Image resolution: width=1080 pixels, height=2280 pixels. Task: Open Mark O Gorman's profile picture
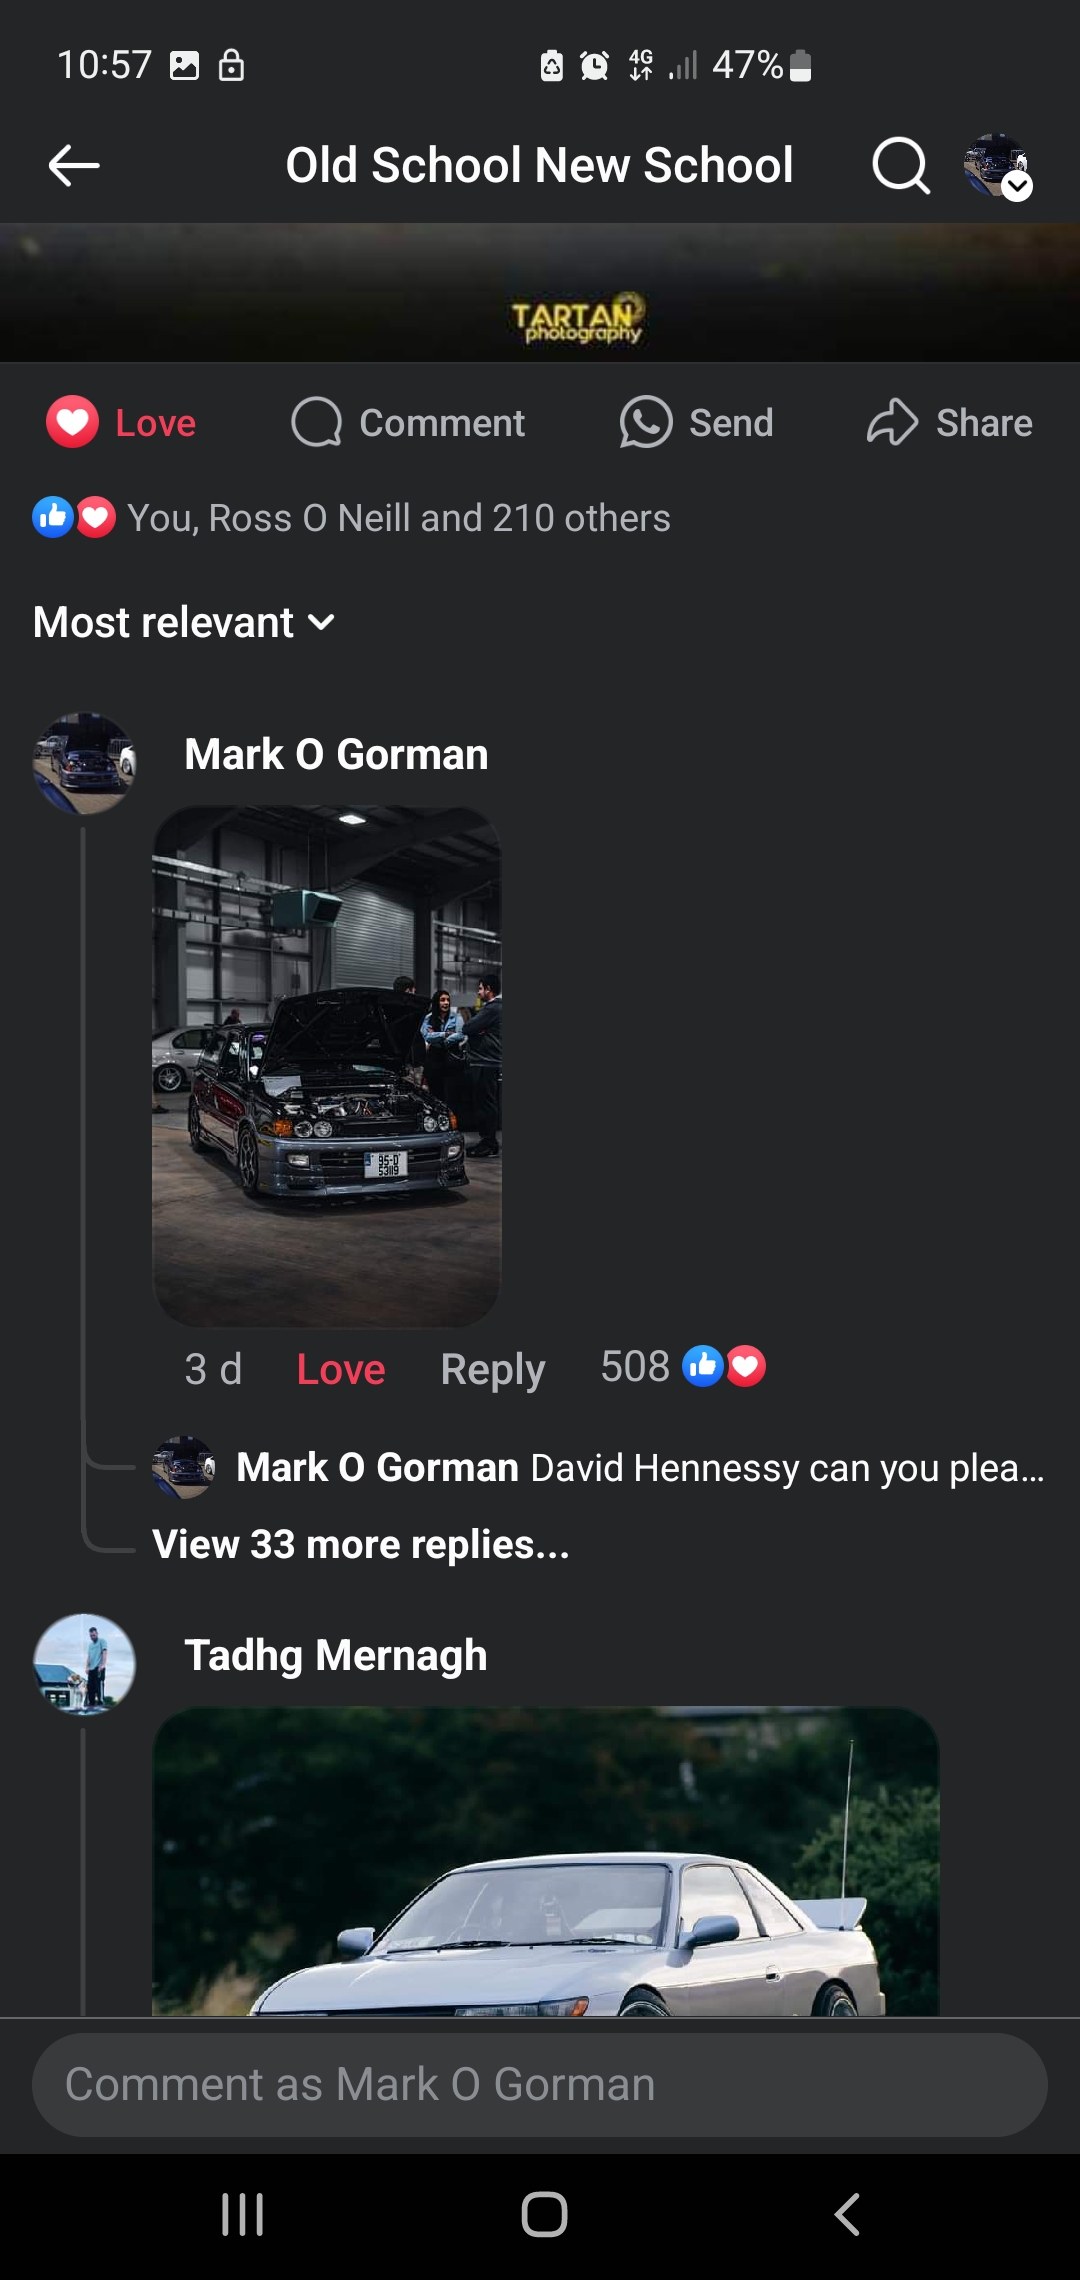click(84, 763)
